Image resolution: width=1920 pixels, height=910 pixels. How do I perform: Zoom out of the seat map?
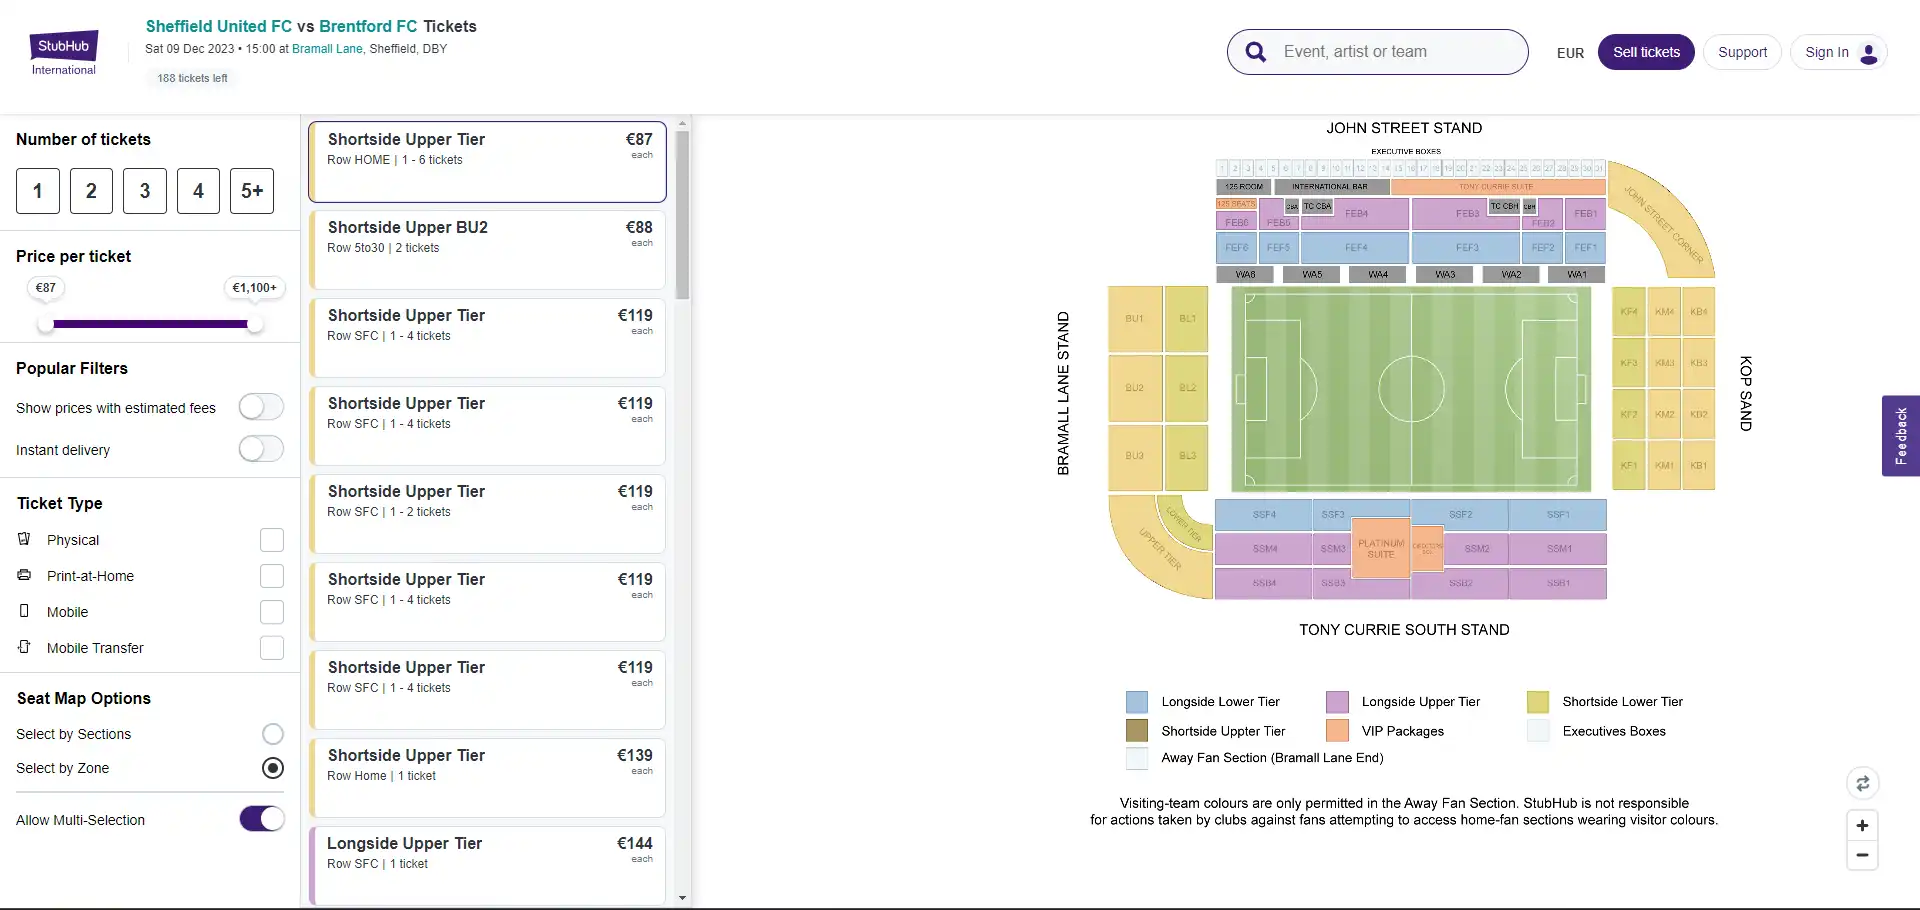coord(1863,854)
